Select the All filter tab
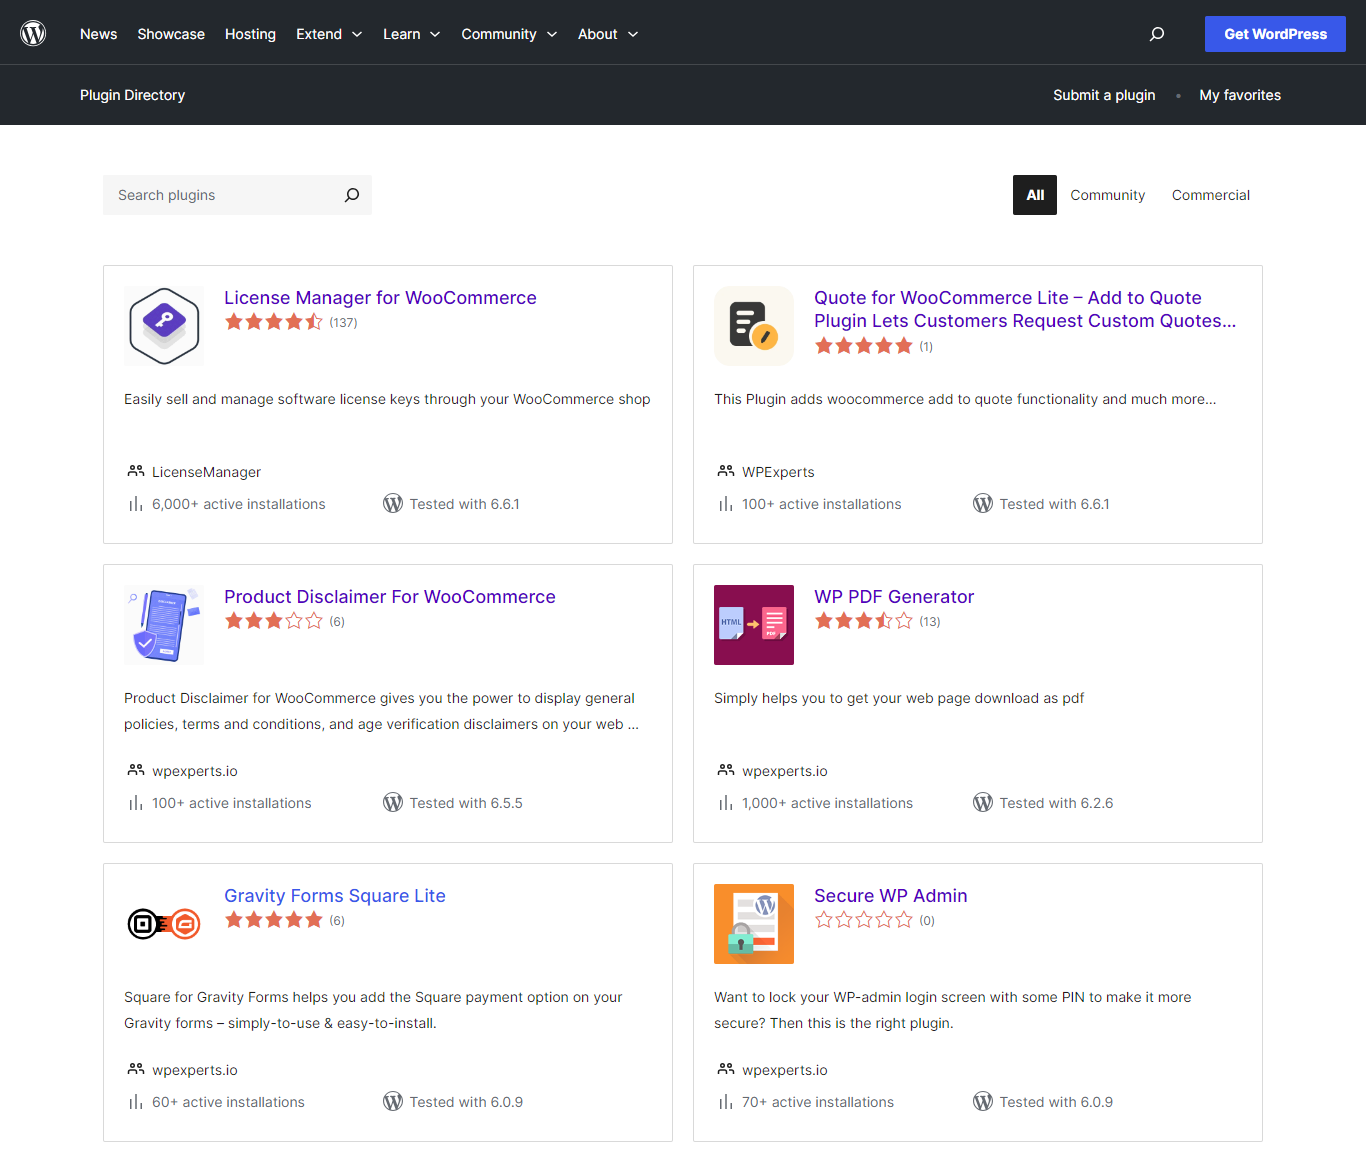Viewport: 1366px width, 1150px height. click(1035, 195)
